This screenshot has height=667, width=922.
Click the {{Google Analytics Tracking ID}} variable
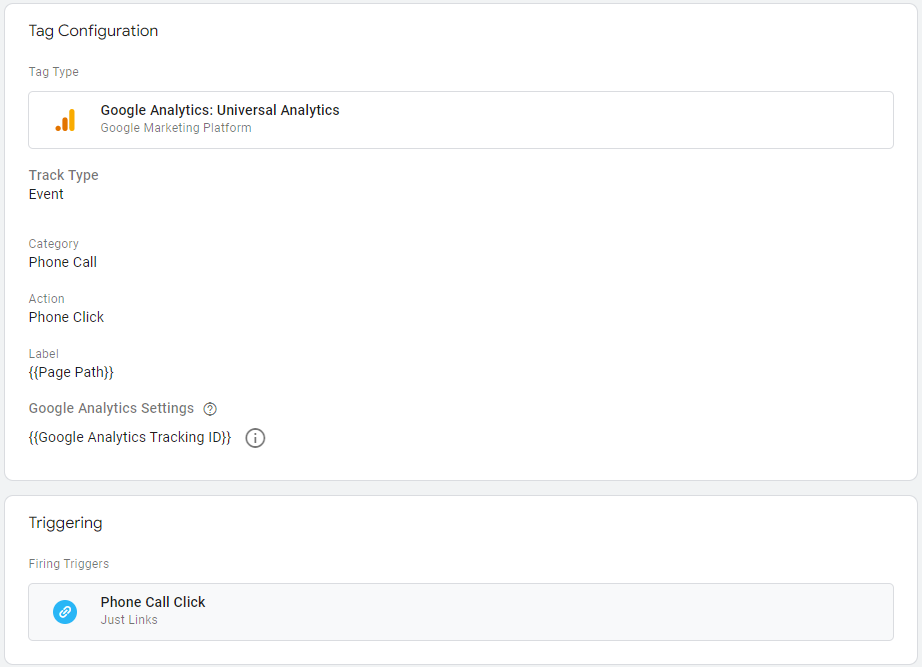point(130,438)
